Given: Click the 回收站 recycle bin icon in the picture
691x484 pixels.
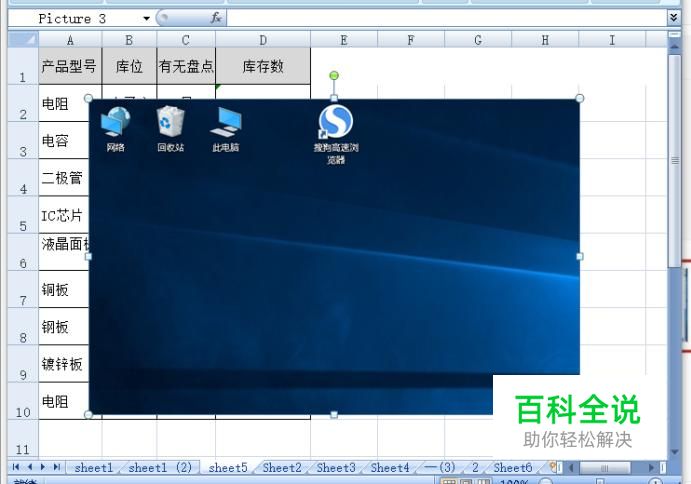Looking at the screenshot, I should pyautogui.click(x=171, y=128).
